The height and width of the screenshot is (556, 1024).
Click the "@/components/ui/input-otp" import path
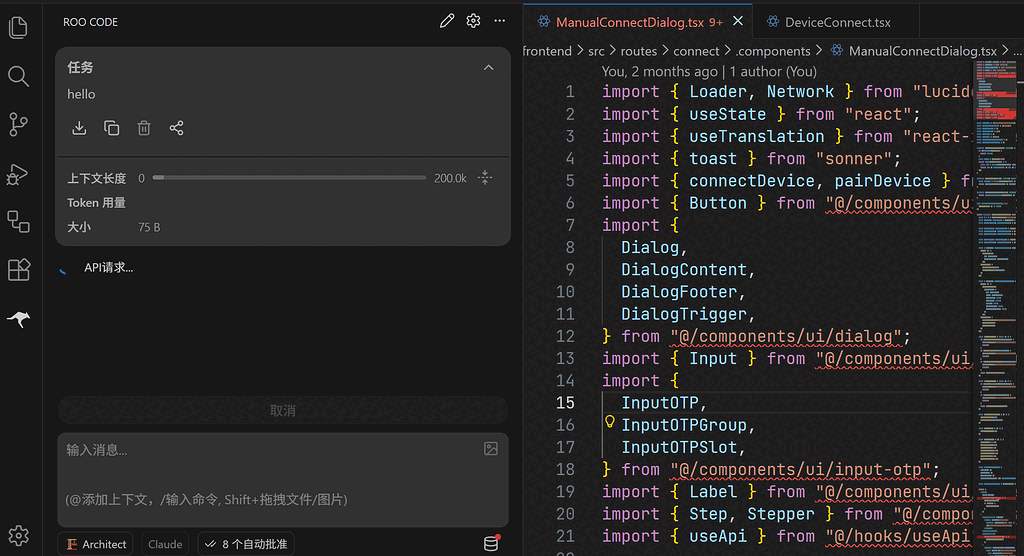tap(800, 470)
